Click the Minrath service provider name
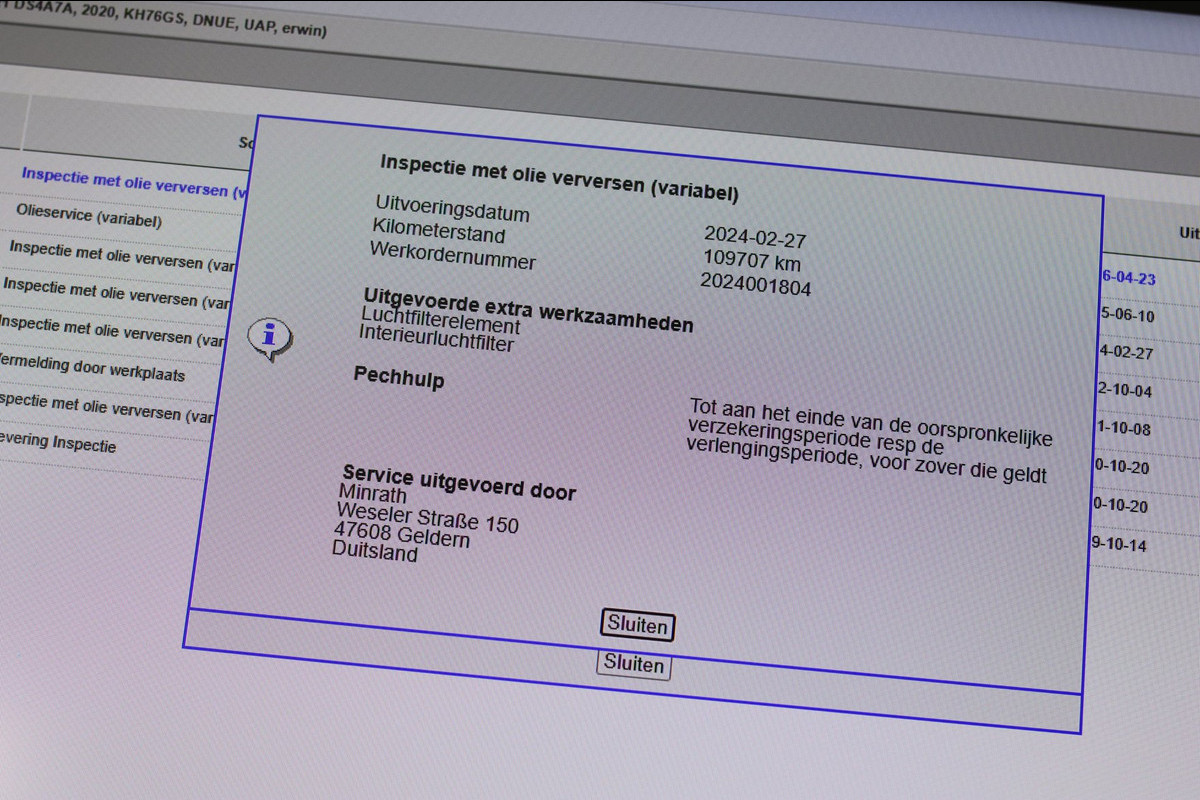This screenshot has height=800, width=1200. point(373,494)
